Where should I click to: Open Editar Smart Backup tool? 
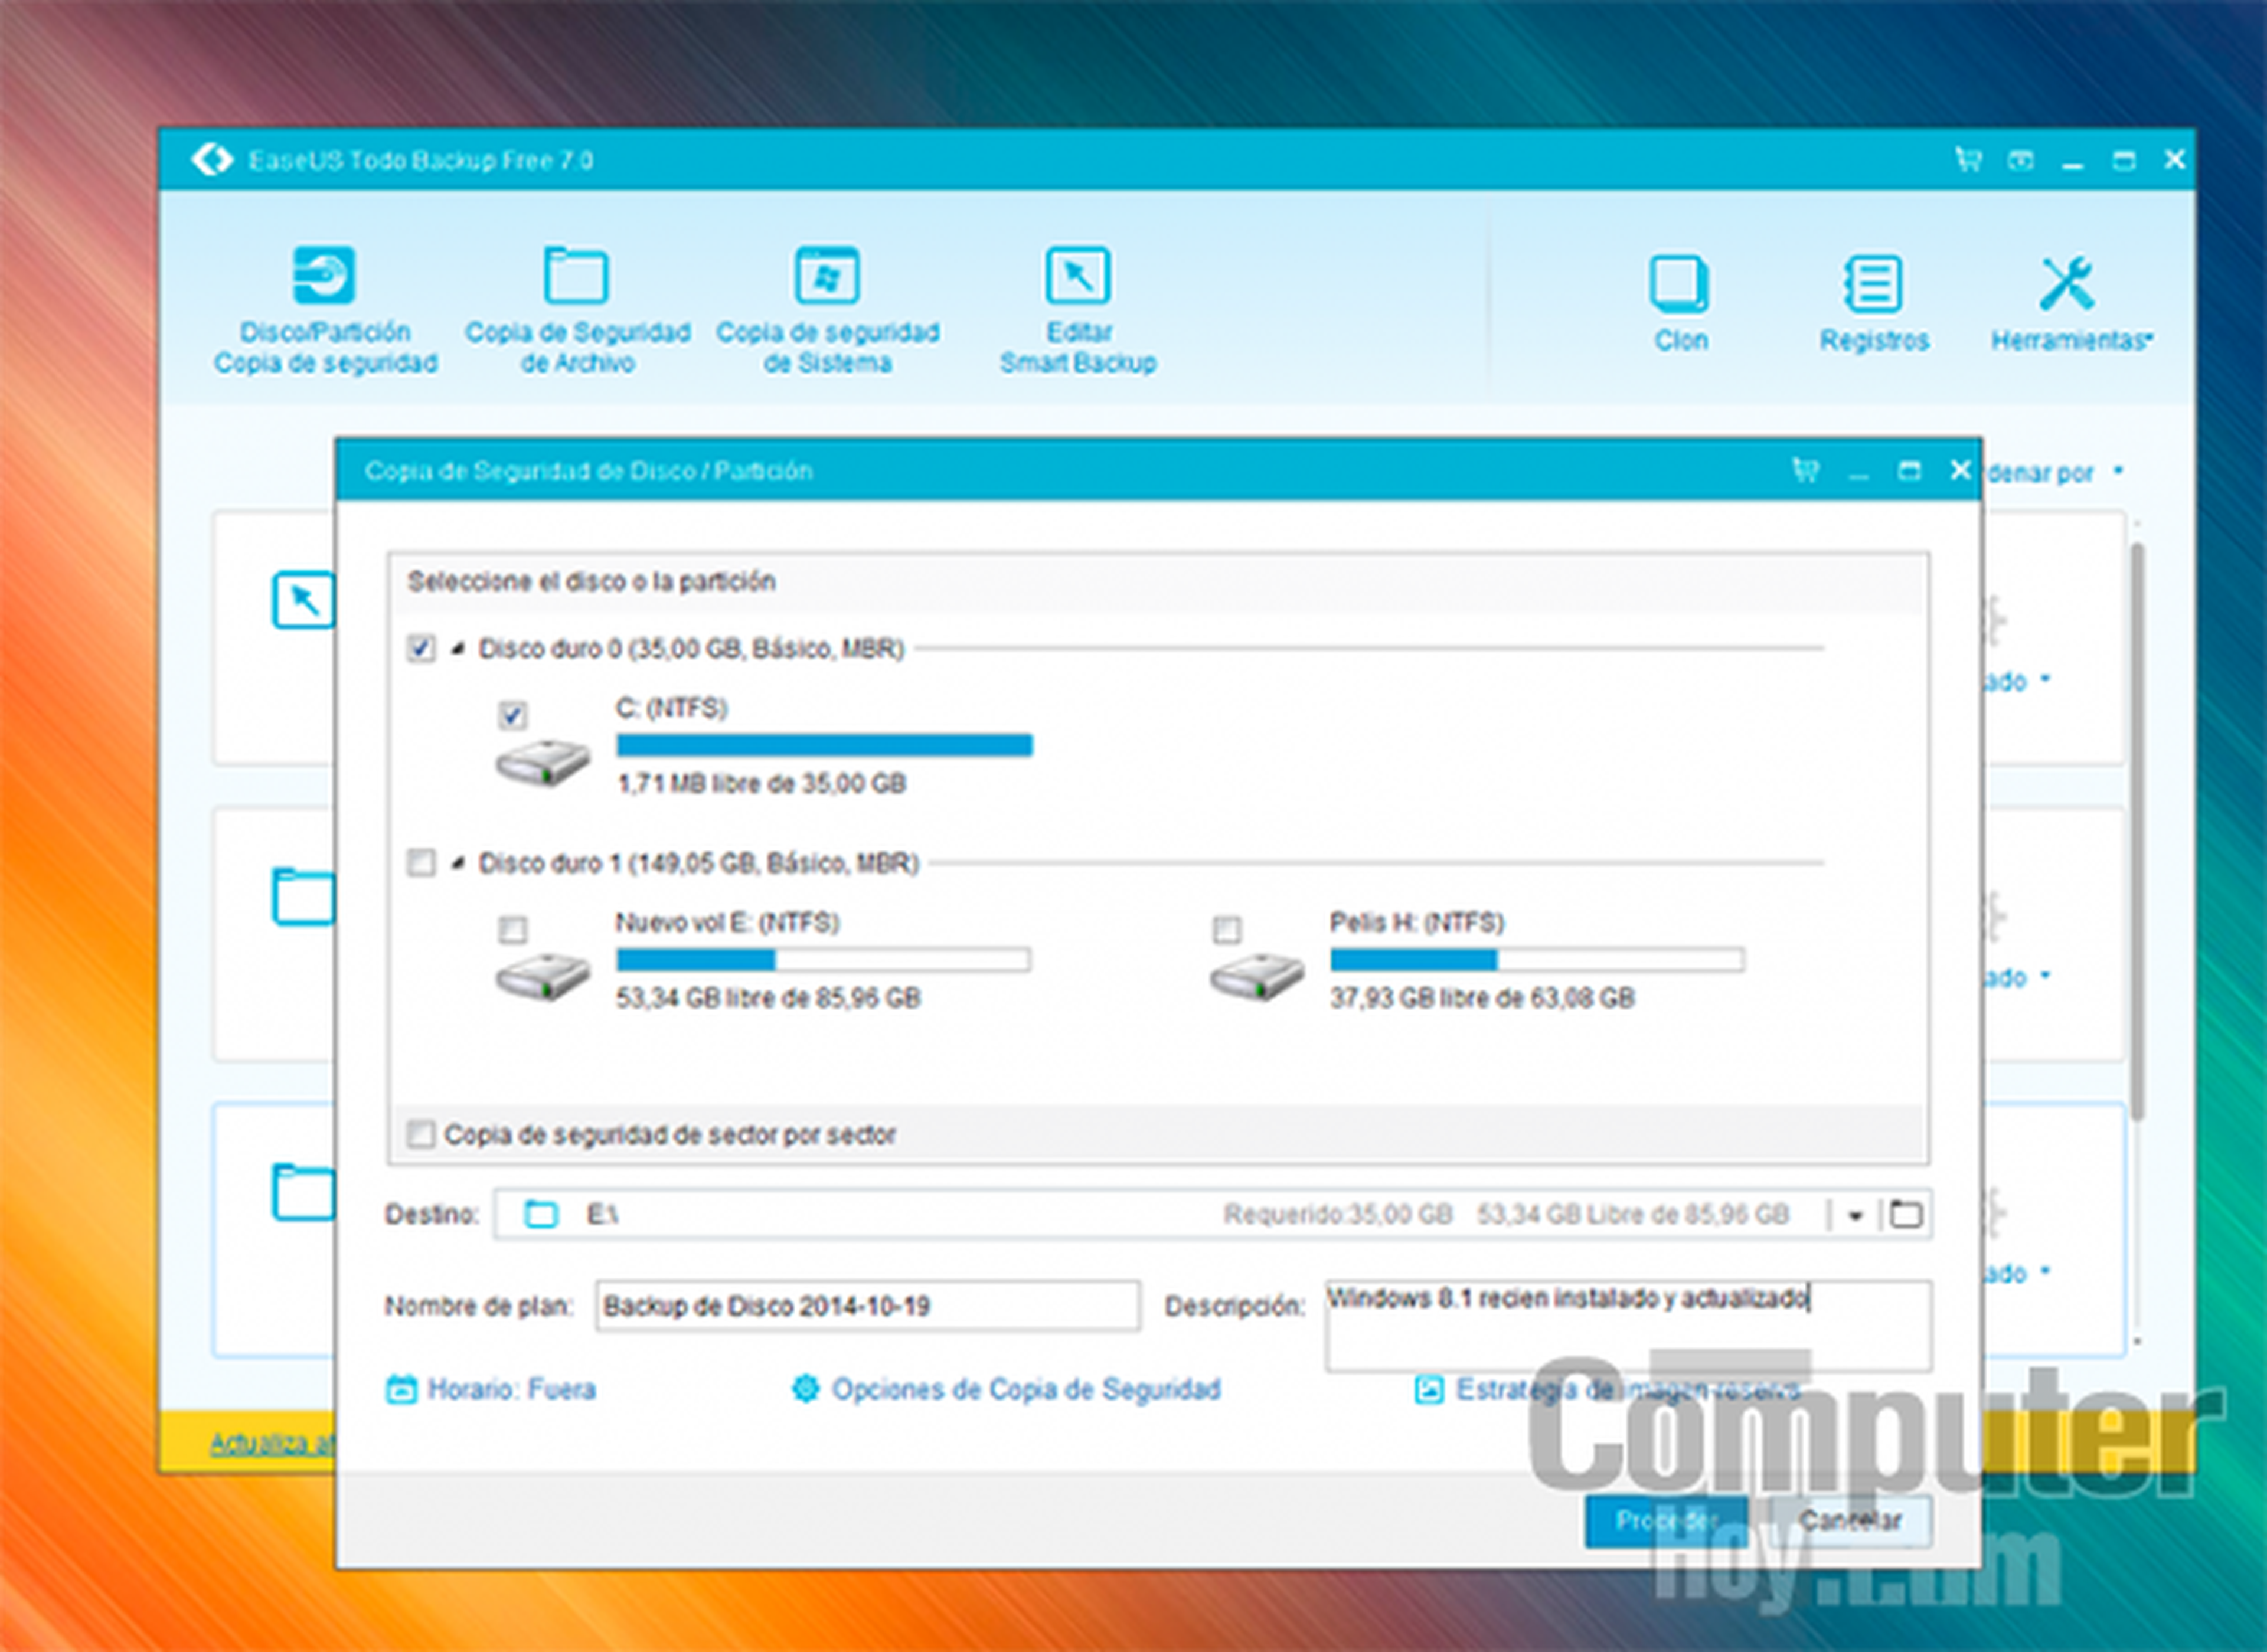[1078, 310]
